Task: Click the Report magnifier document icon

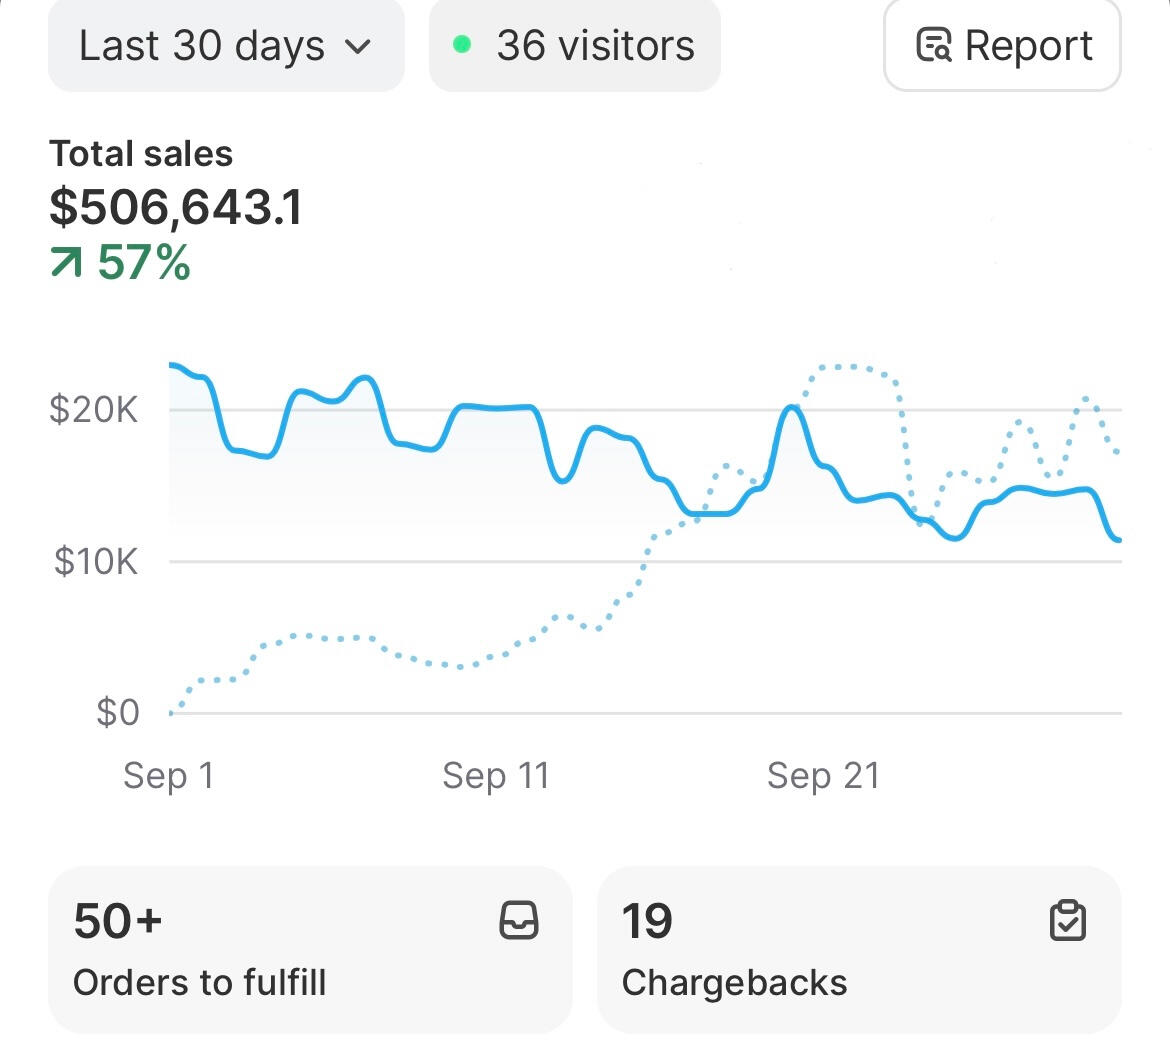Action: pyautogui.click(x=934, y=46)
